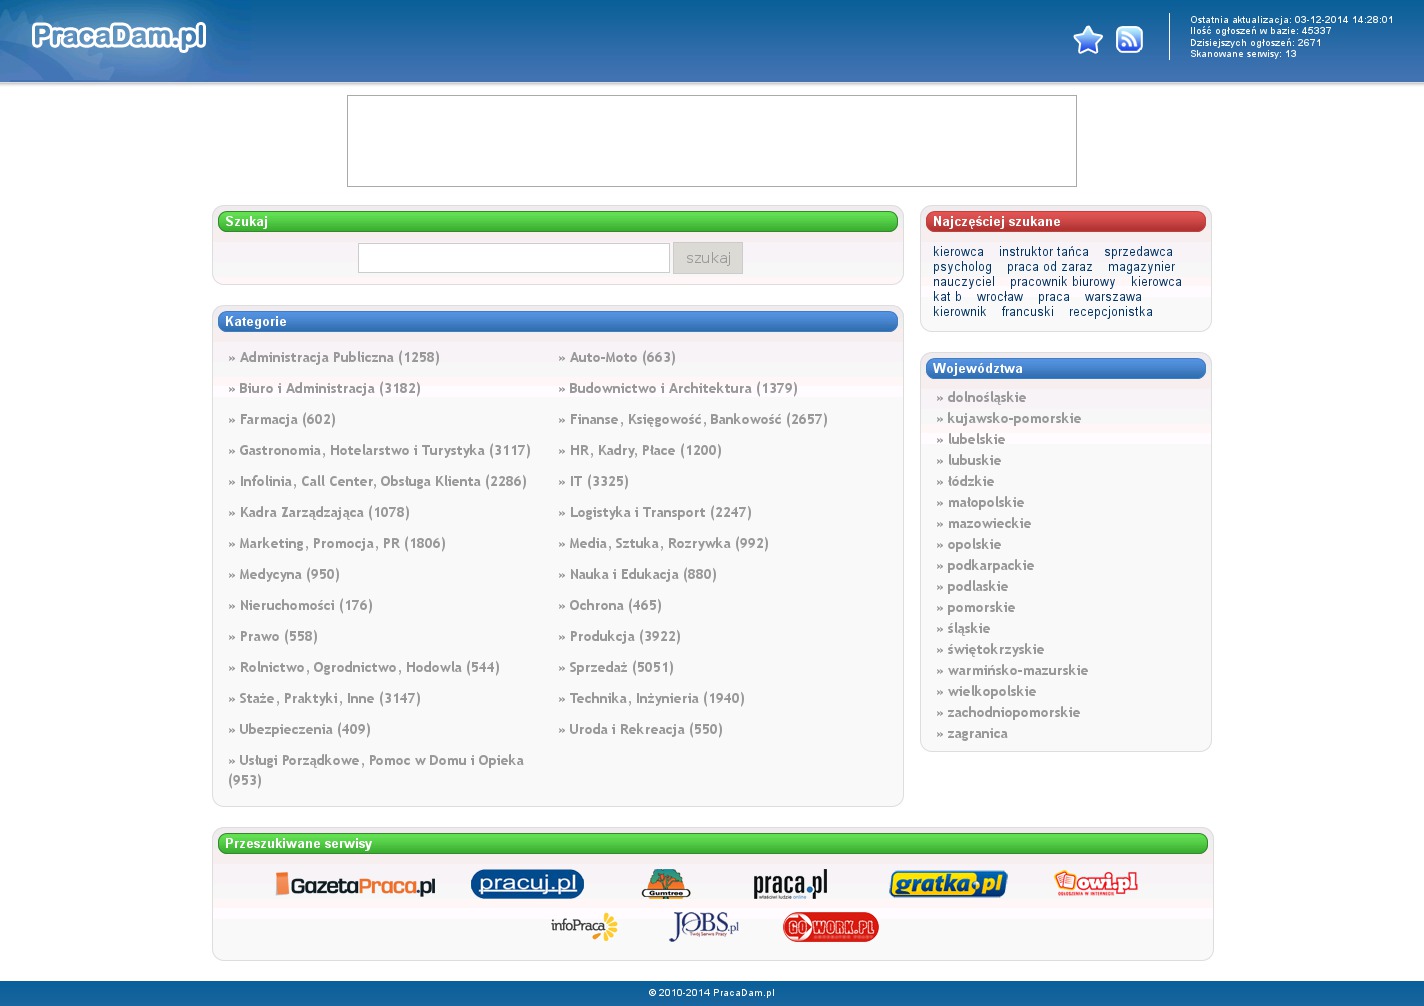
Task: Open Usługi Porządkowe, Pomoc w Domu category
Action: 376,770
